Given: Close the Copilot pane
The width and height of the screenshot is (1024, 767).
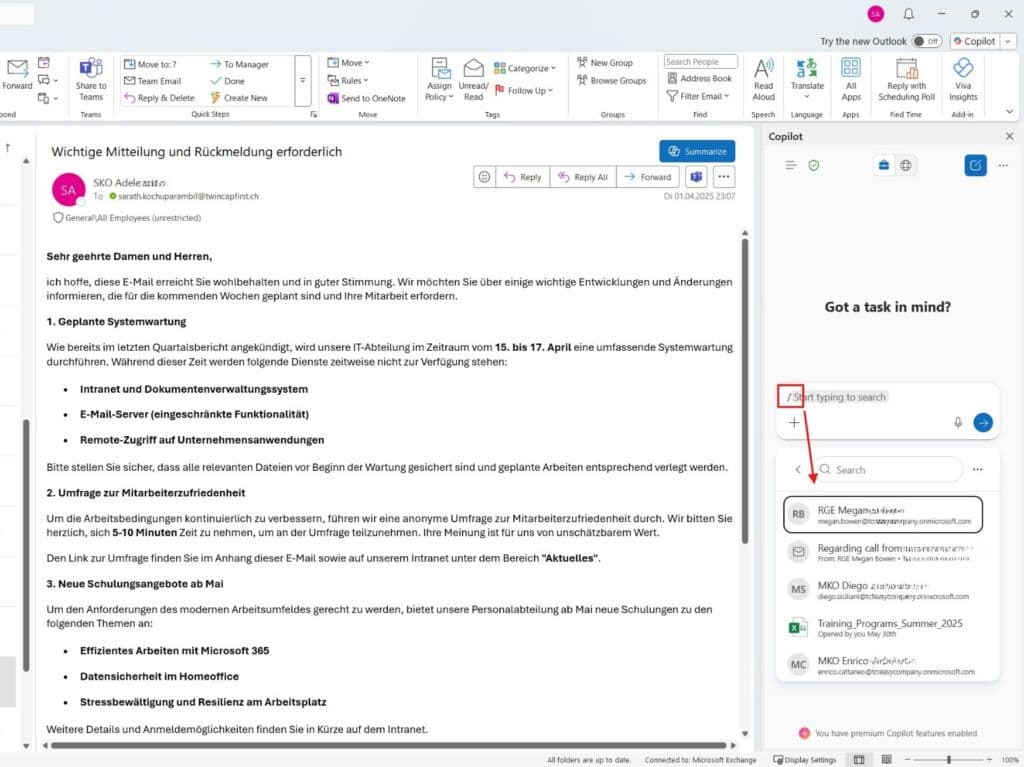Looking at the screenshot, I should [x=1010, y=137].
